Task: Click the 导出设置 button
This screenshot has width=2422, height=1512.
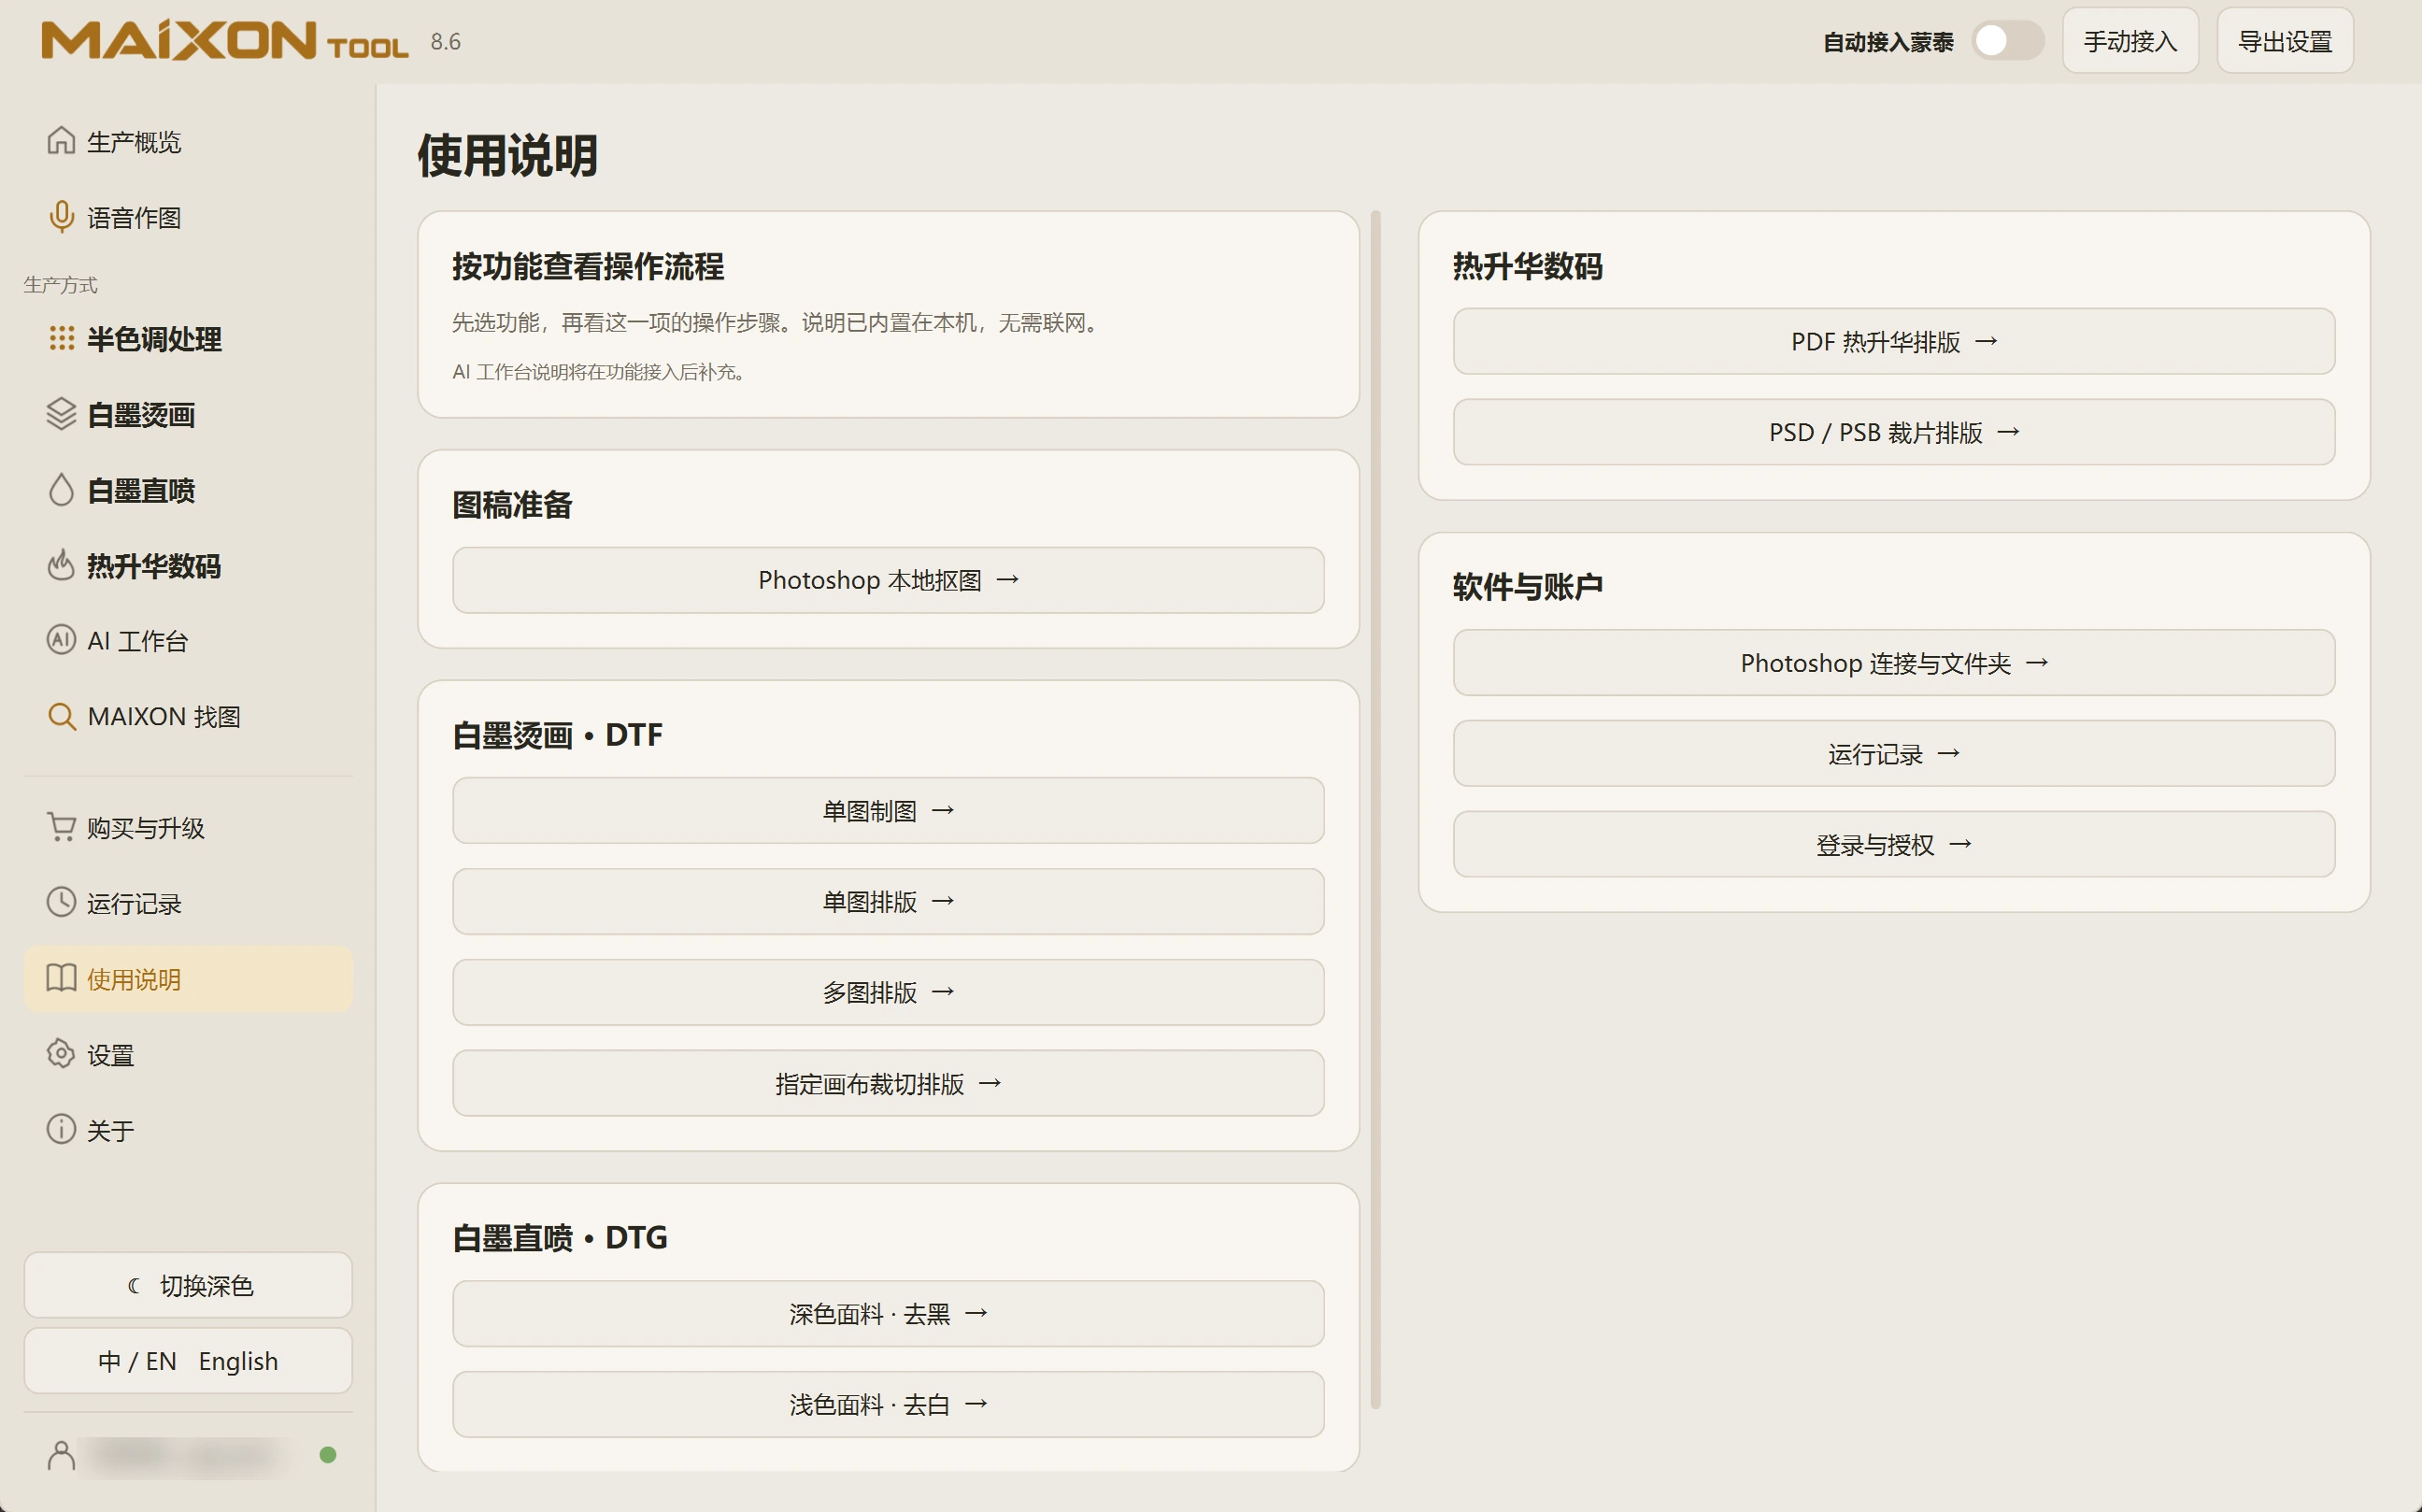Action: click(x=2285, y=41)
